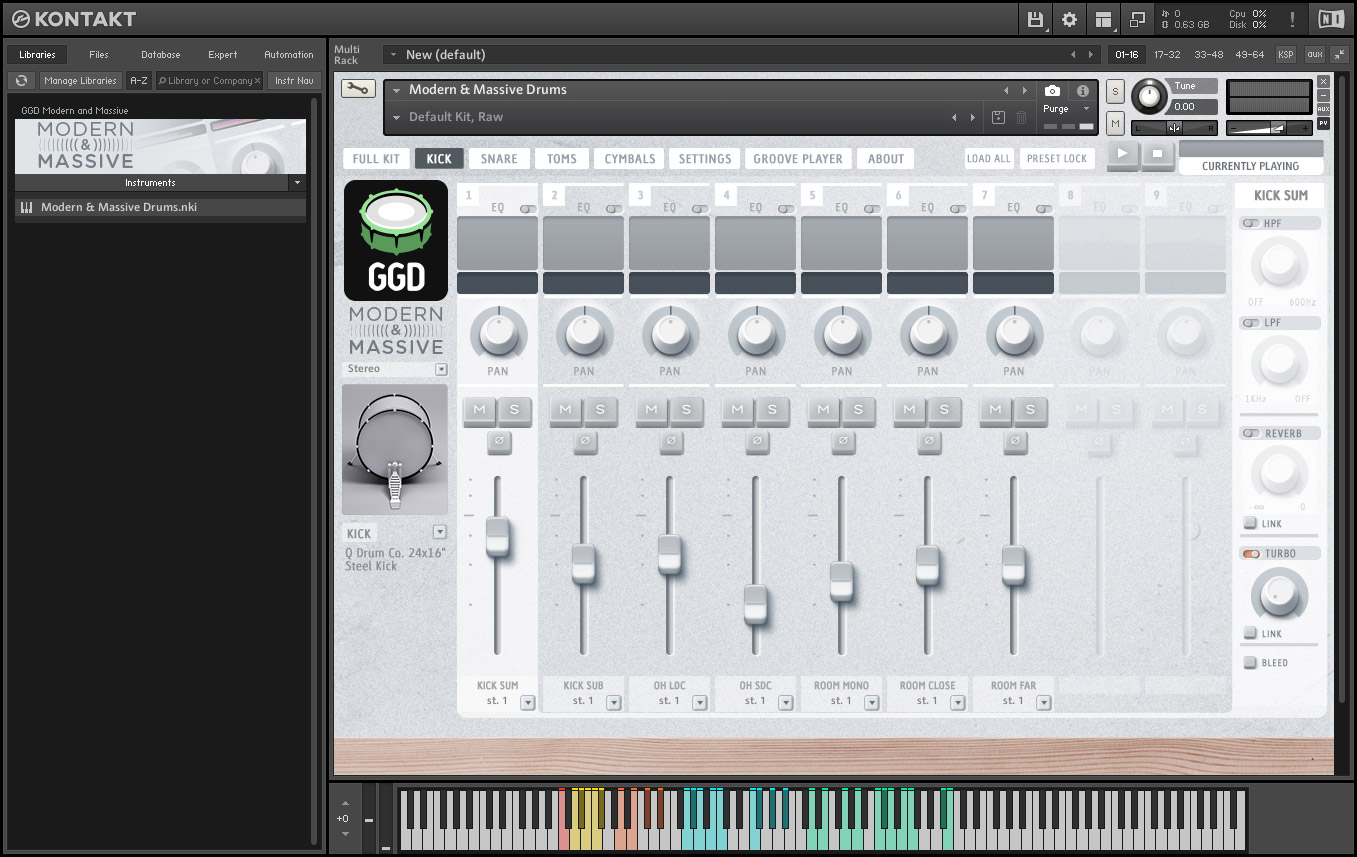Click the Library or Company search field
This screenshot has width=1357, height=857.
tap(209, 80)
